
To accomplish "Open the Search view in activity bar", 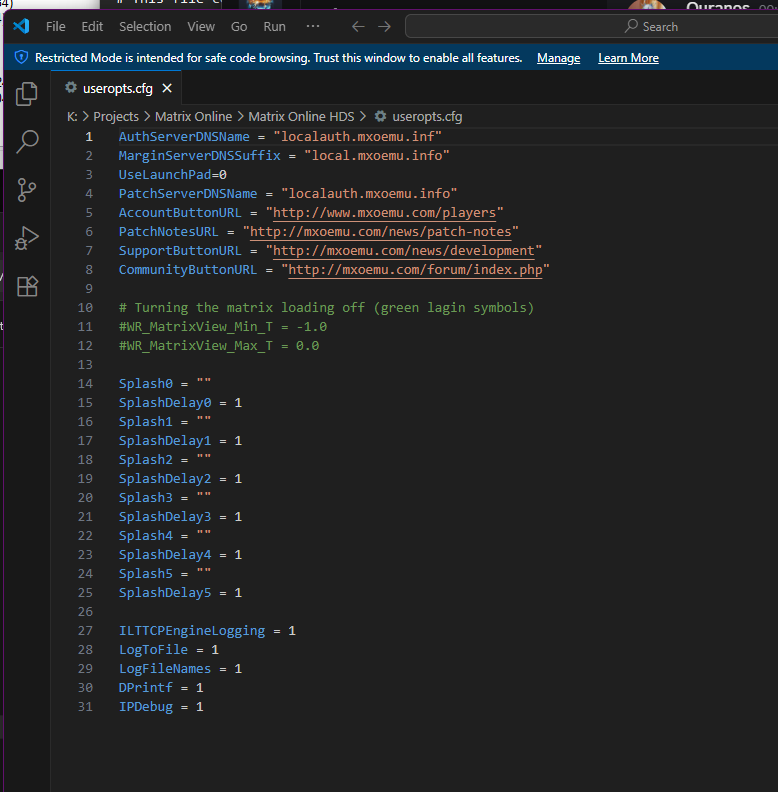I will [x=27, y=142].
